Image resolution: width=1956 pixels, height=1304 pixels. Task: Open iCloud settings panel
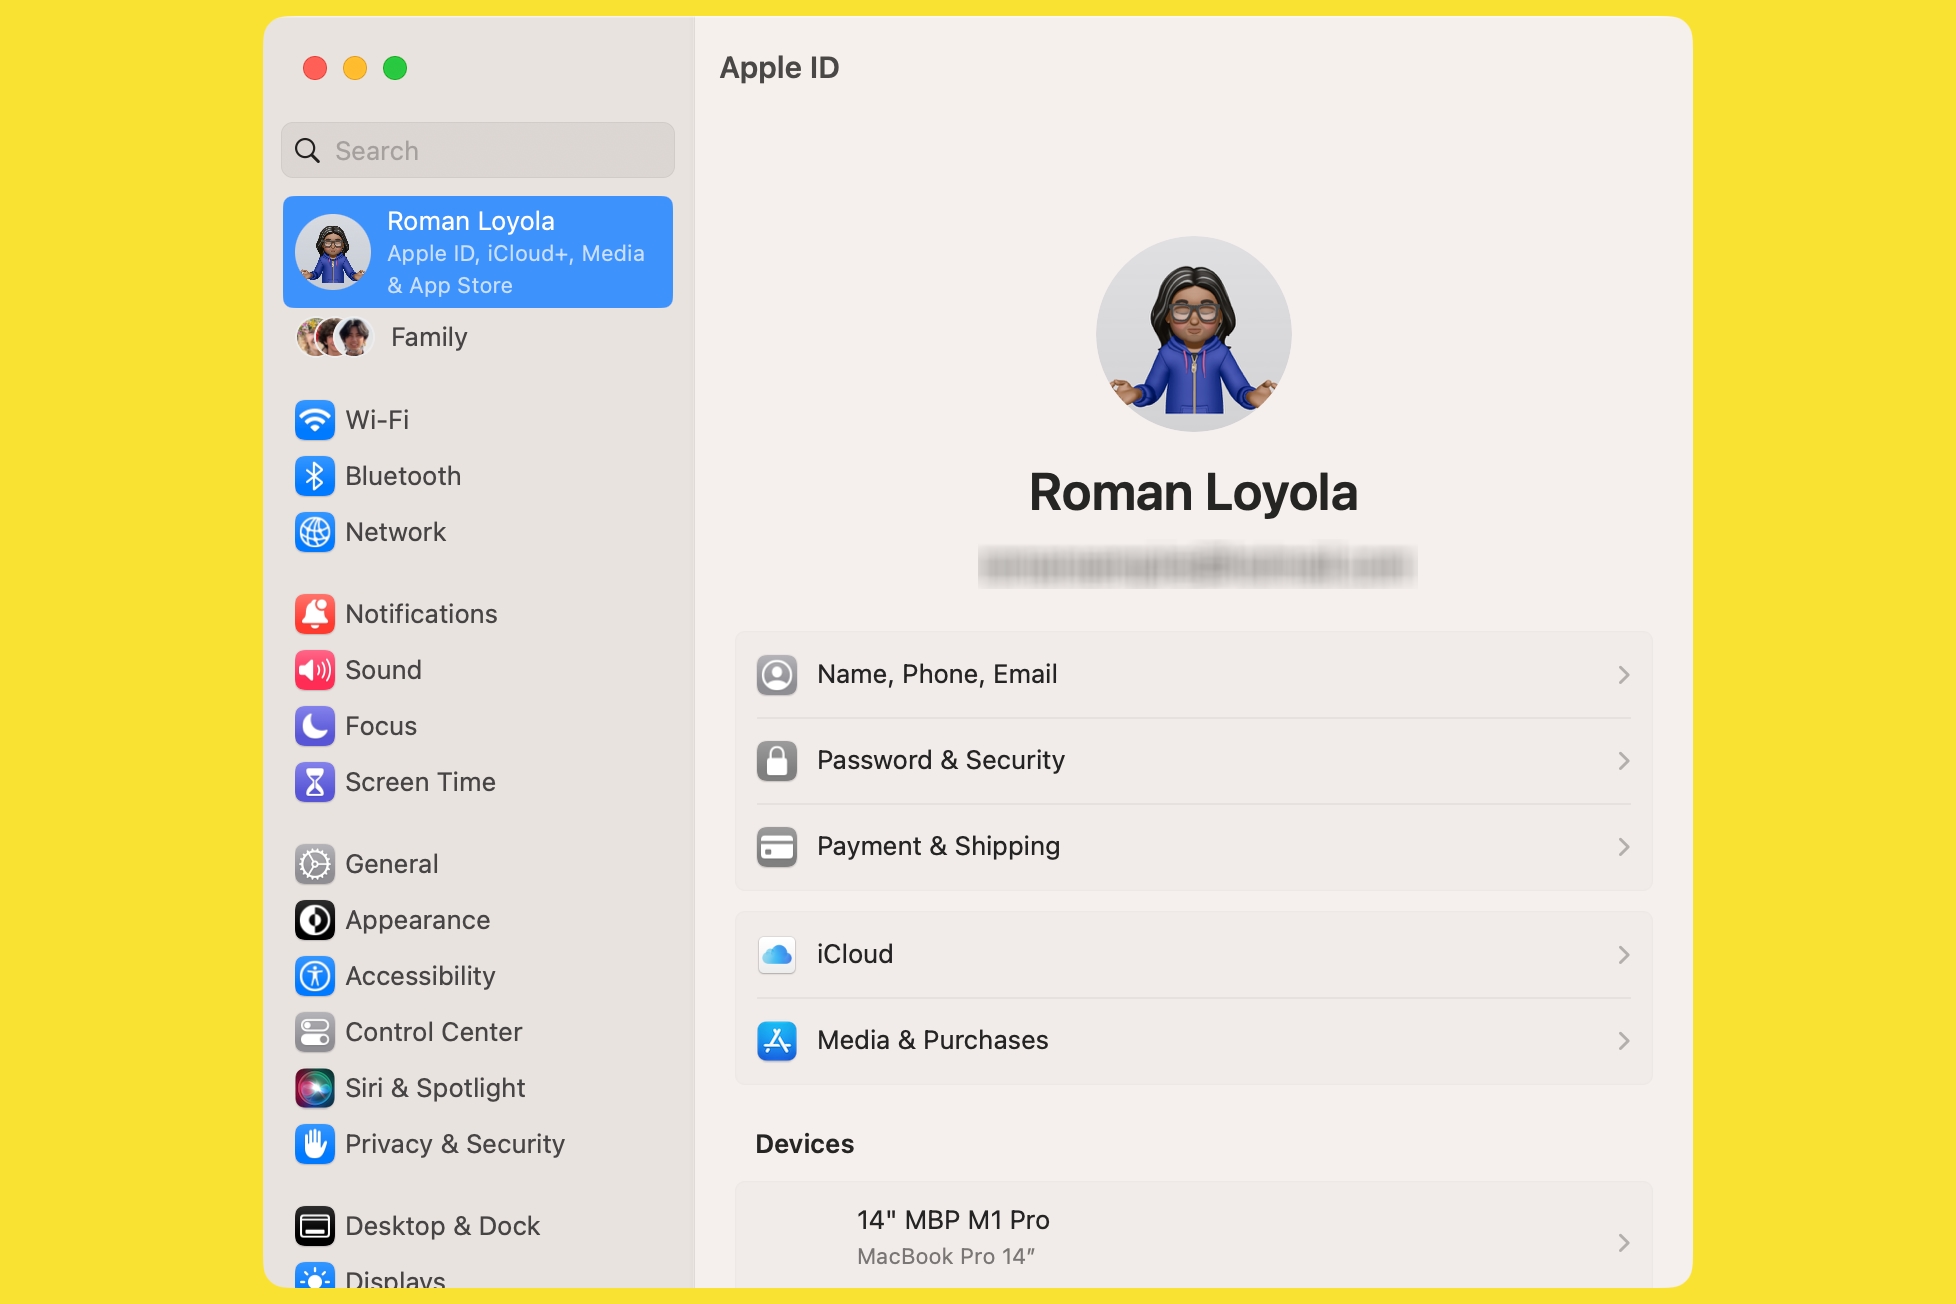click(x=1192, y=953)
